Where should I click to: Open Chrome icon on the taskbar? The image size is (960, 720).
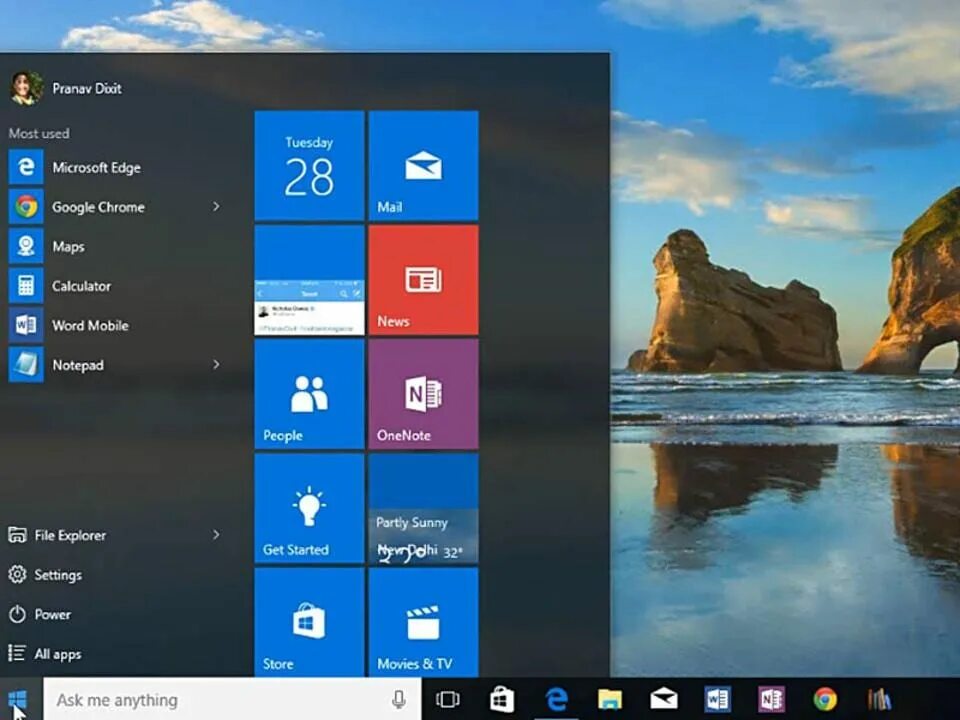pyautogui.click(x=825, y=699)
